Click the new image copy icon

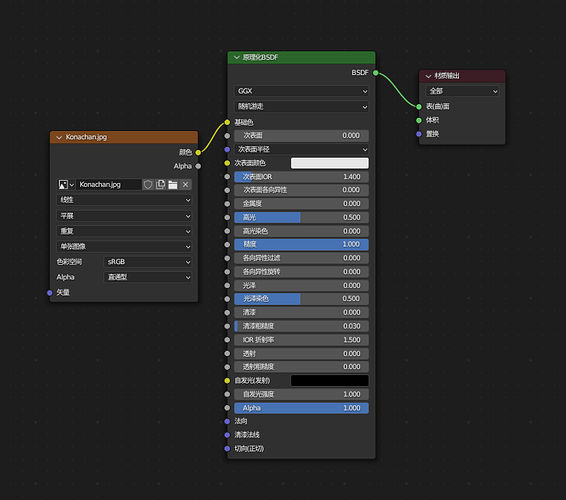pyautogui.click(x=160, y=184)
